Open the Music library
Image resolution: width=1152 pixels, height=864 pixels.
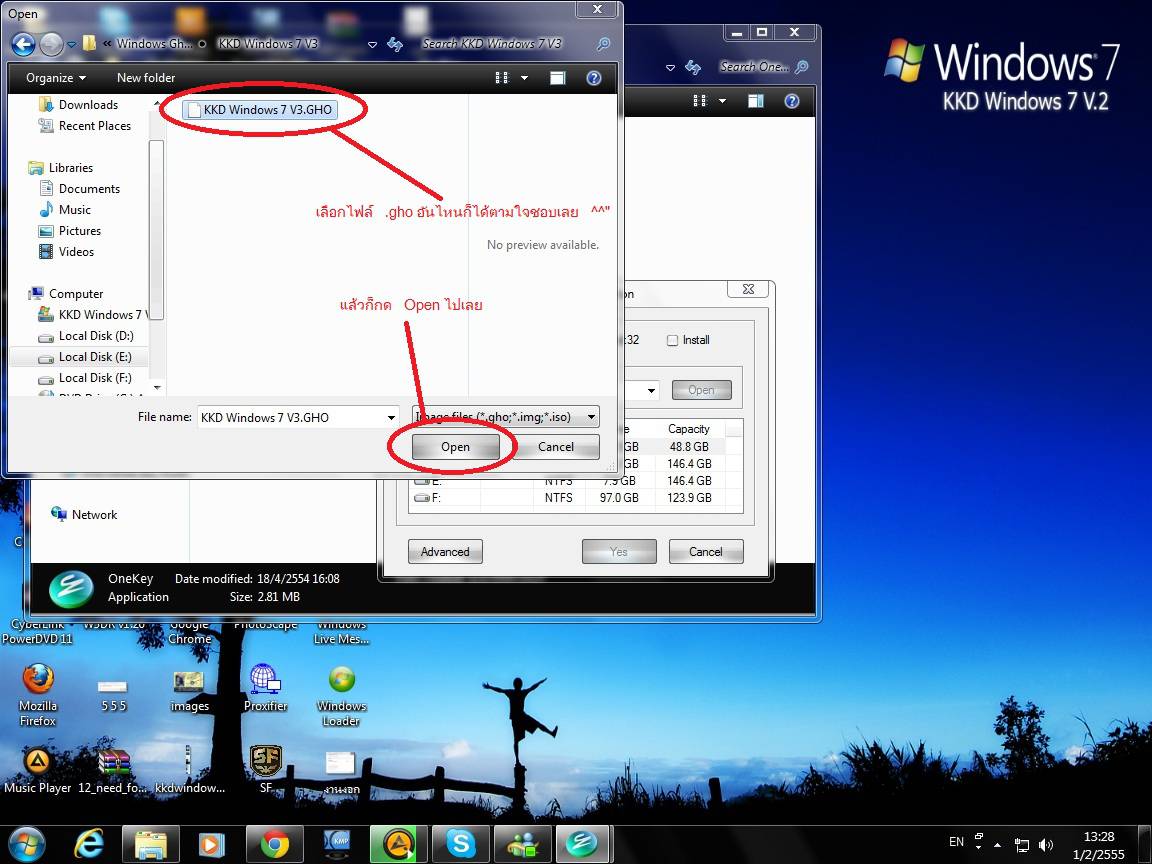point(74,210)
